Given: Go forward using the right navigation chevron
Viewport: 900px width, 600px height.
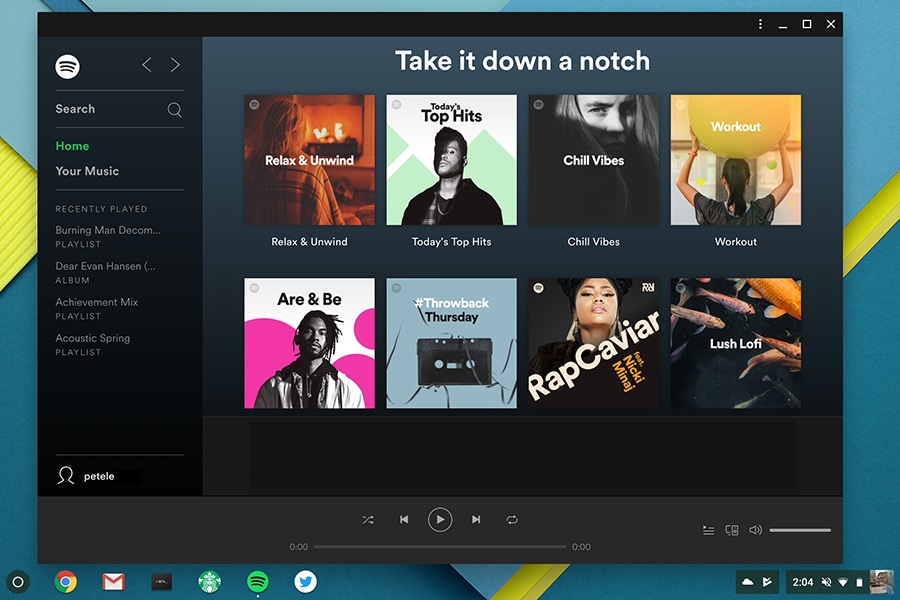Looking at the screenshot, I should point(175,64).
